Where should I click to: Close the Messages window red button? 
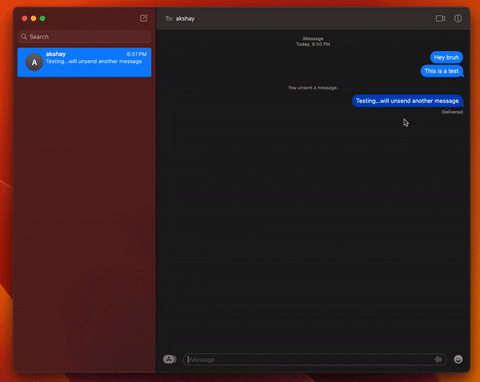pos(24,18)
